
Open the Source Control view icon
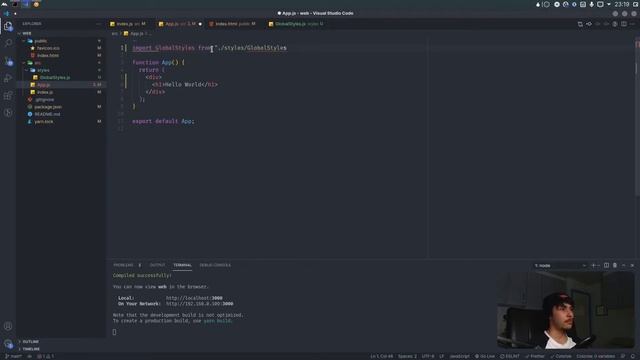click(x=8, y=61)
